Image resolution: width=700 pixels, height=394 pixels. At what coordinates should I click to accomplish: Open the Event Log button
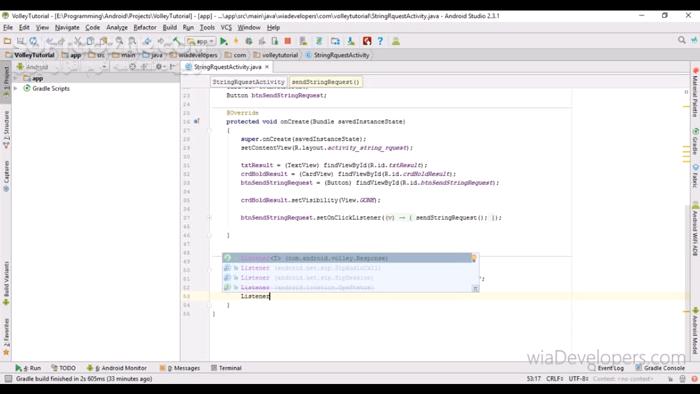click(x=606, y=368)
